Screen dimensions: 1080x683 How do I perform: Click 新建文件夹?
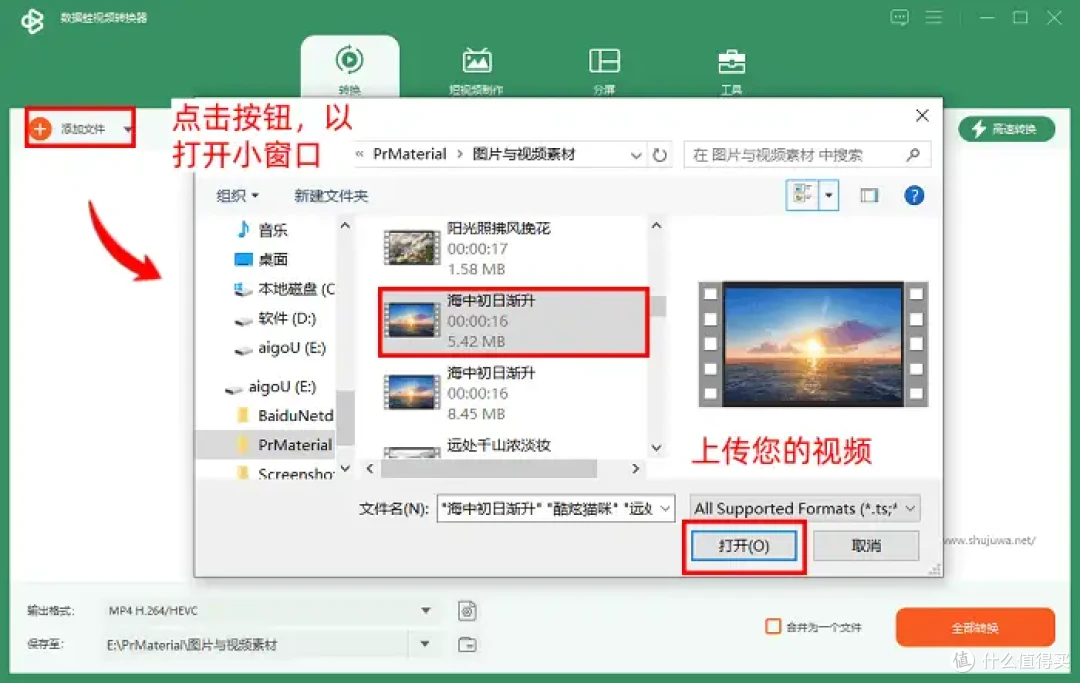(x=331, y=196)
